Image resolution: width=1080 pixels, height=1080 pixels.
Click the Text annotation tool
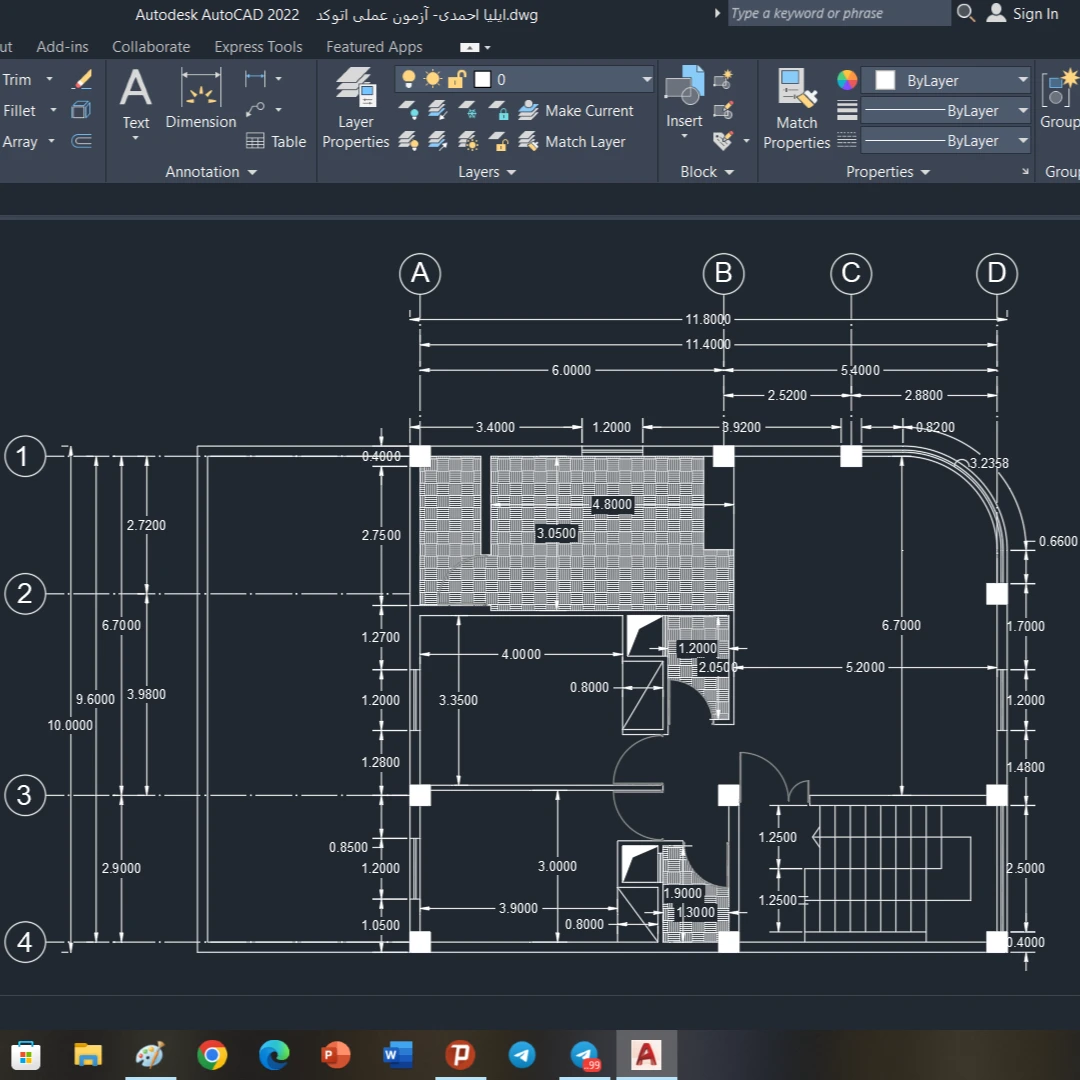[x=136, y=98]
